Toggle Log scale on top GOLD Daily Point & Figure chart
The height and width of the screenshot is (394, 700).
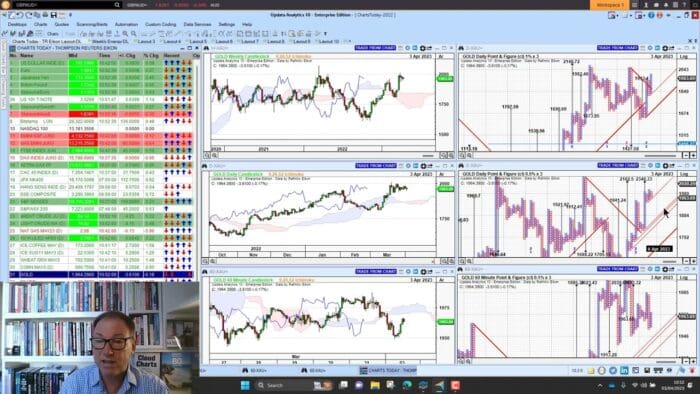684,57
